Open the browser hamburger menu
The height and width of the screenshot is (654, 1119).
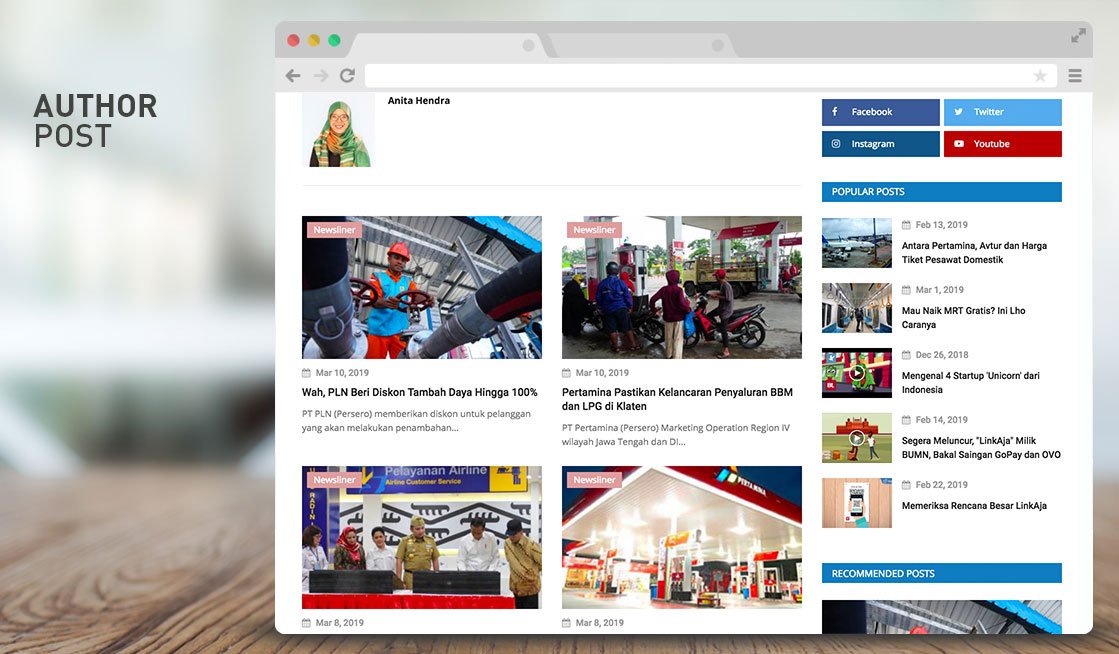[1075, 76]
